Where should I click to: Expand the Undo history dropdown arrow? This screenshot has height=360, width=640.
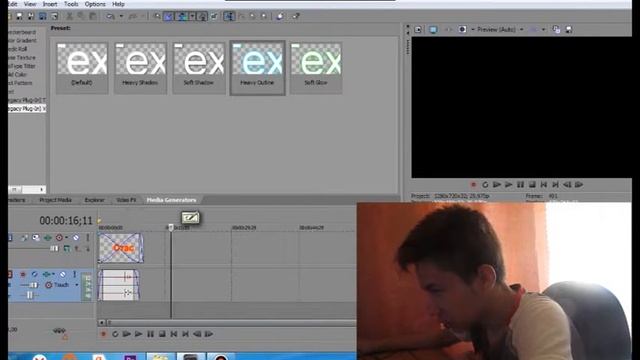[121, 16]
